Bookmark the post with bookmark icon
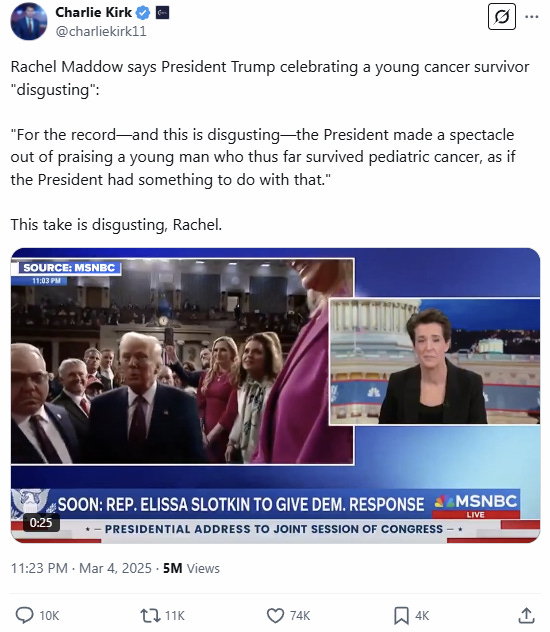 [401, 615]
